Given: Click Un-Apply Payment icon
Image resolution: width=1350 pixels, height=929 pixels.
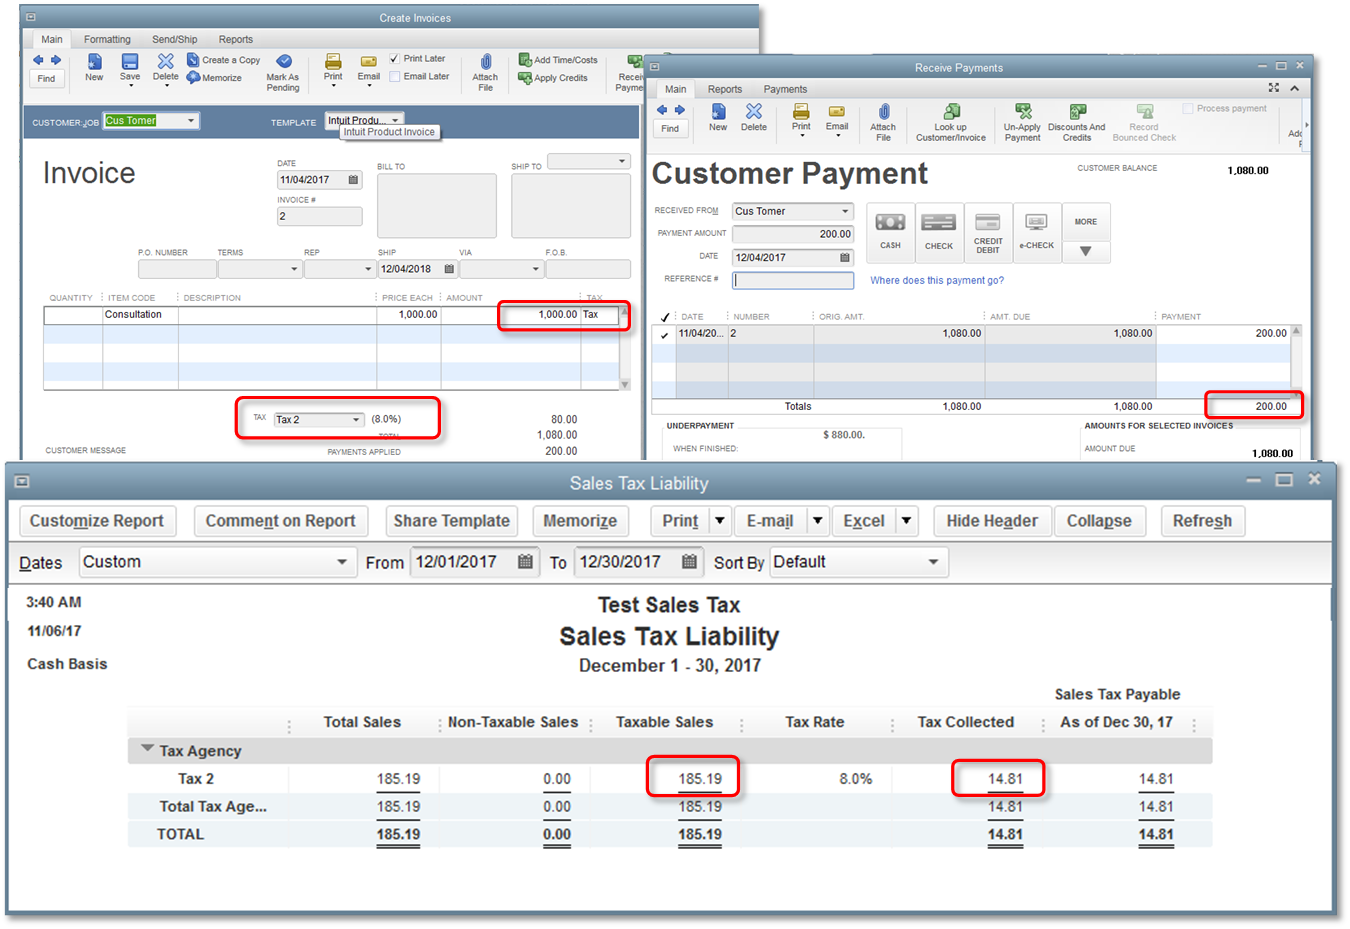Looking at the screenshot, I should pyautogui.click(x=1023, y=111).
